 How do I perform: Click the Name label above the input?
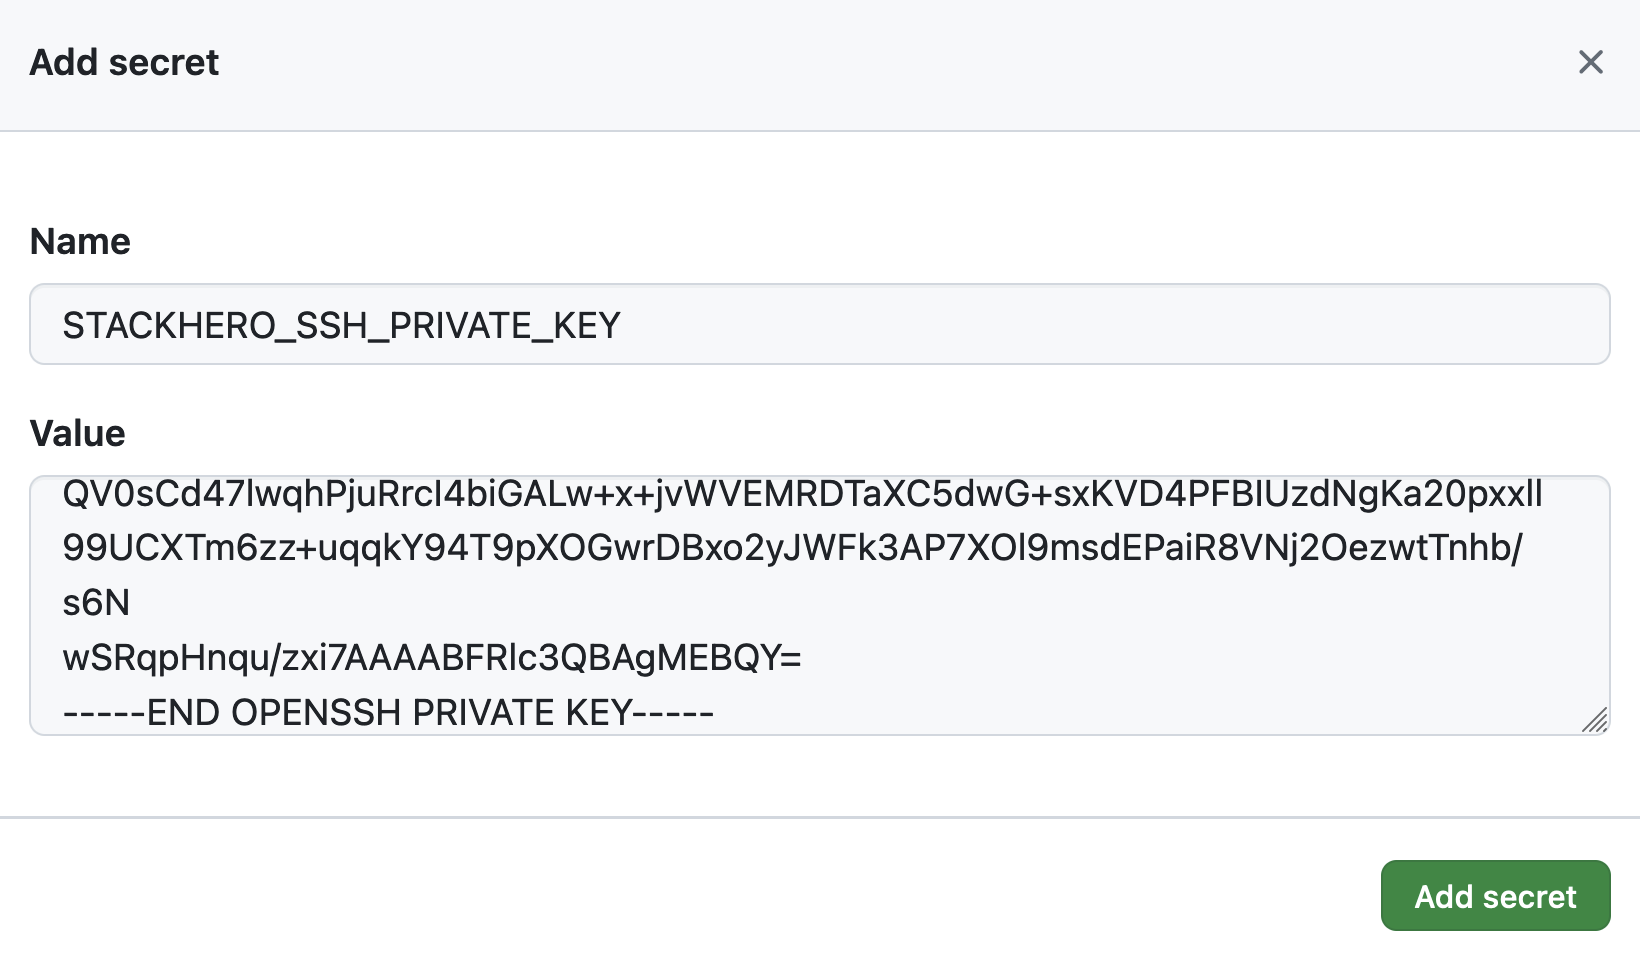tap(80, 241)
